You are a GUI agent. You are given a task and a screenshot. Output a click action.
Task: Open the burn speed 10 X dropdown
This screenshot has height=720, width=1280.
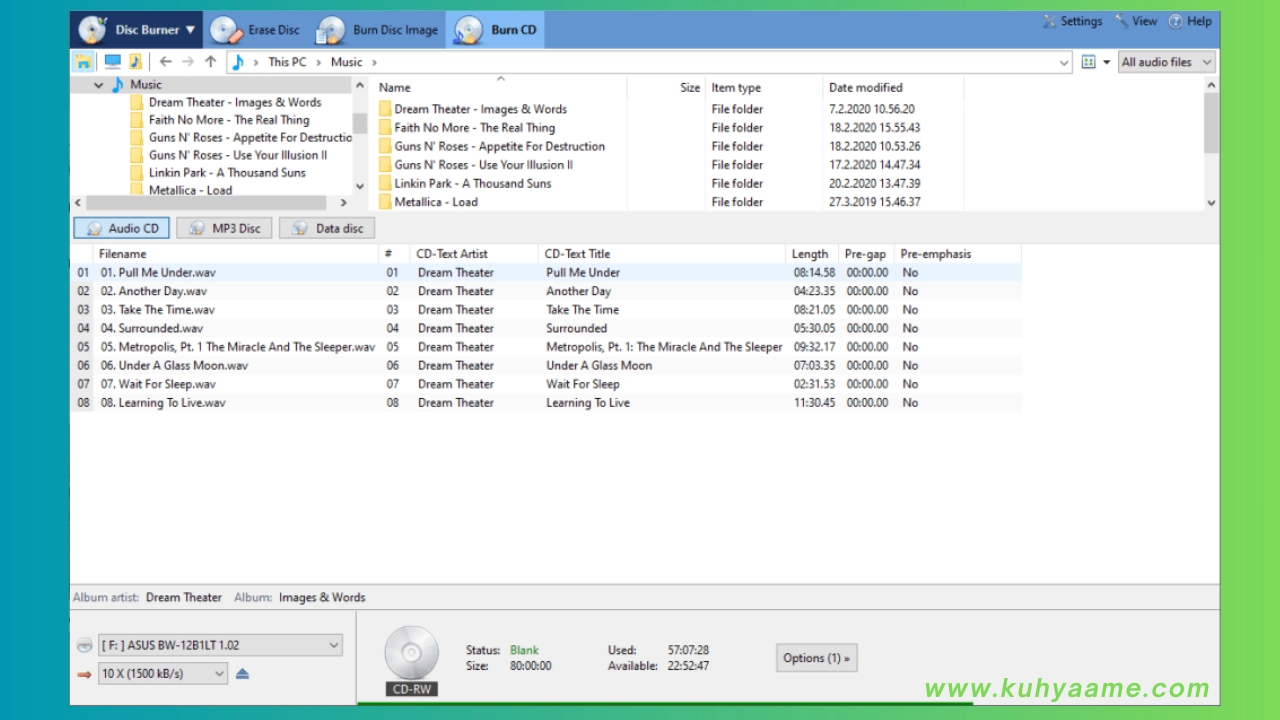[163, 674]
